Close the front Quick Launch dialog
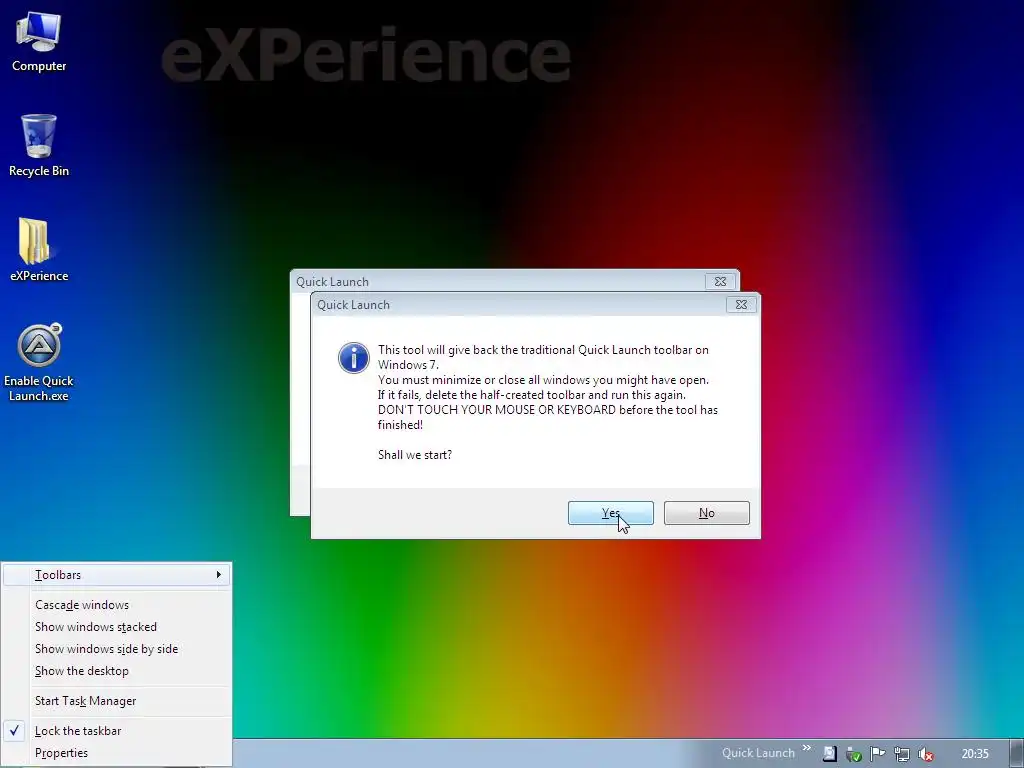 [x=741, y=304]
